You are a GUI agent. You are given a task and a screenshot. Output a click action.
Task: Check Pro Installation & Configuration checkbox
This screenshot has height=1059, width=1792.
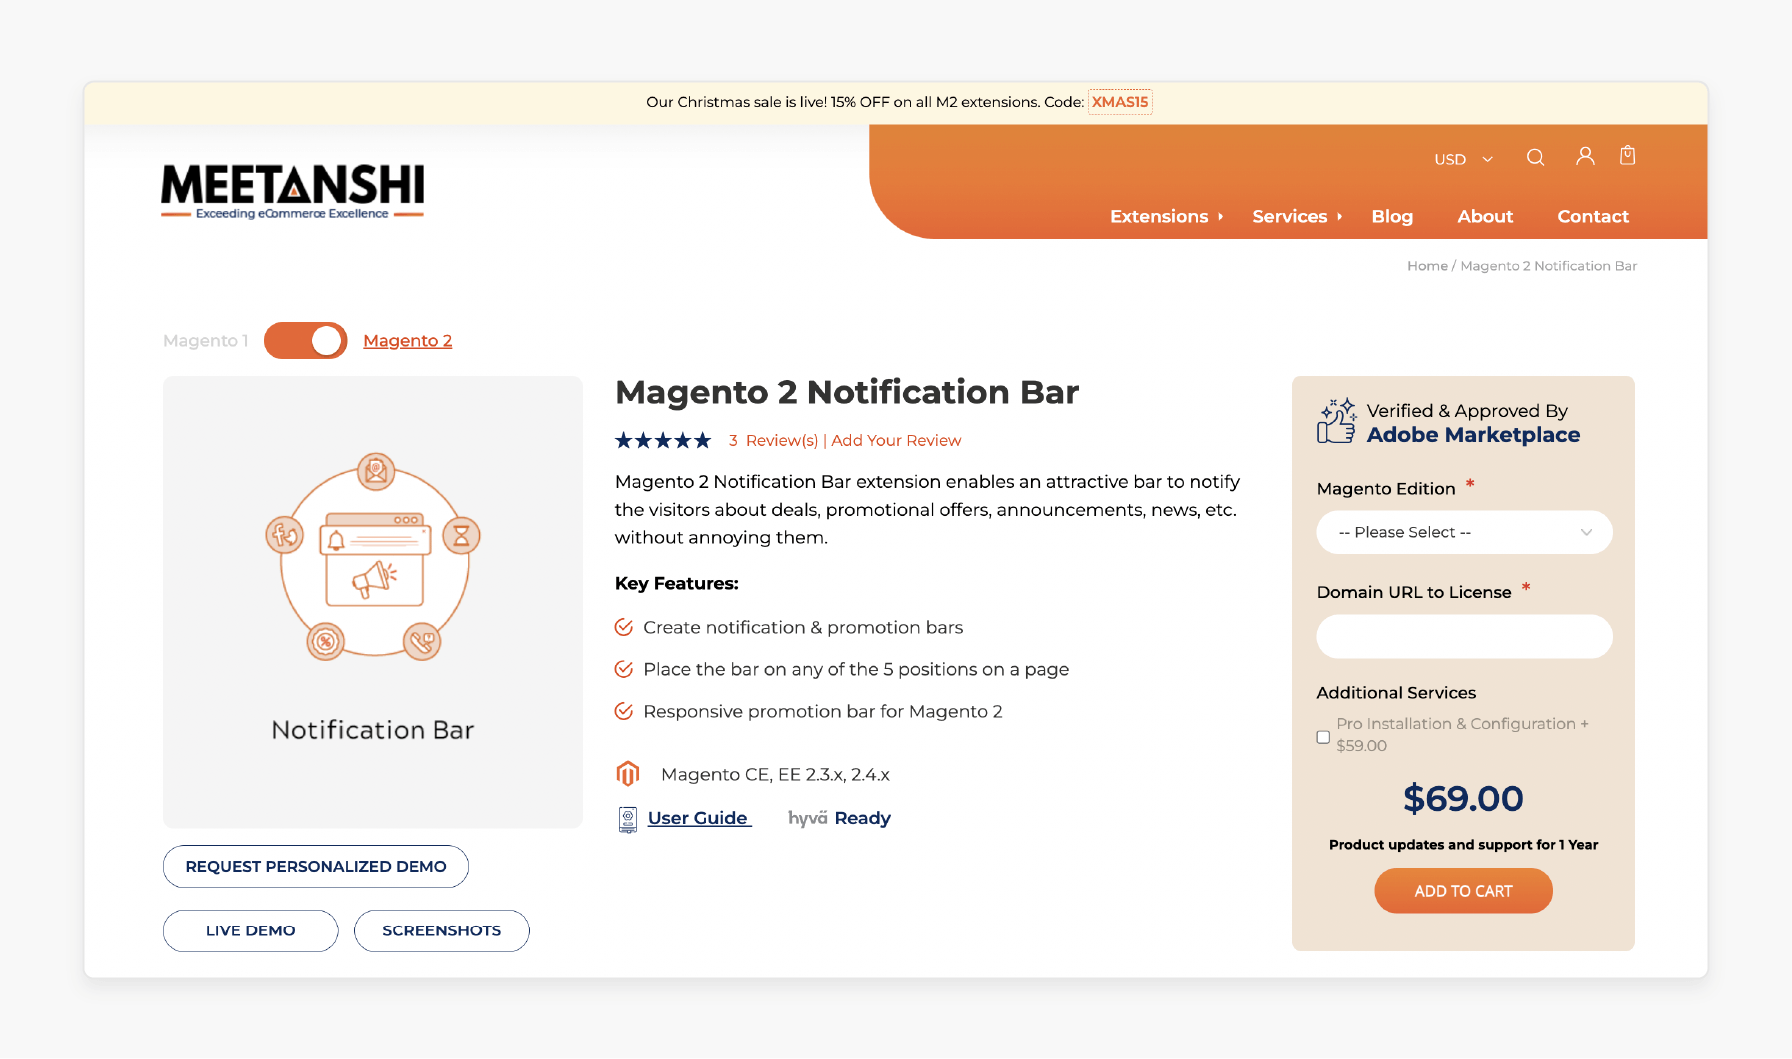click(x=1323, y=737)
